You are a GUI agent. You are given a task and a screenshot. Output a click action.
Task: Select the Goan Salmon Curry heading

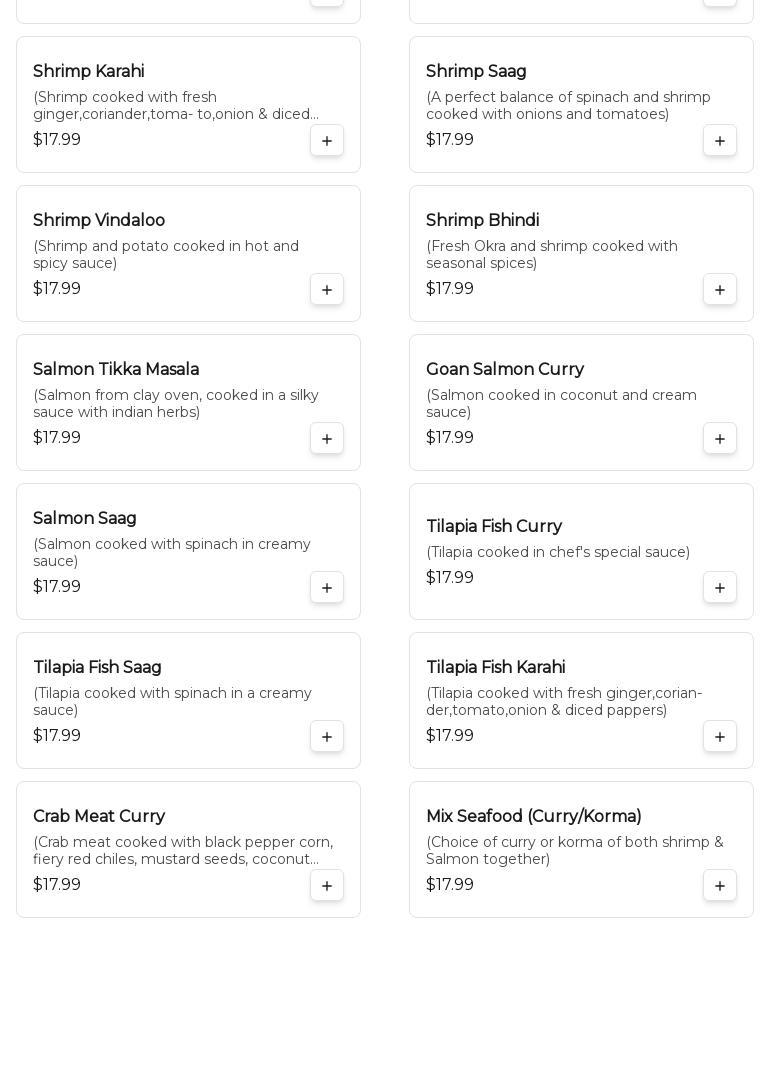pyautogui.click(x=505, y=370)
